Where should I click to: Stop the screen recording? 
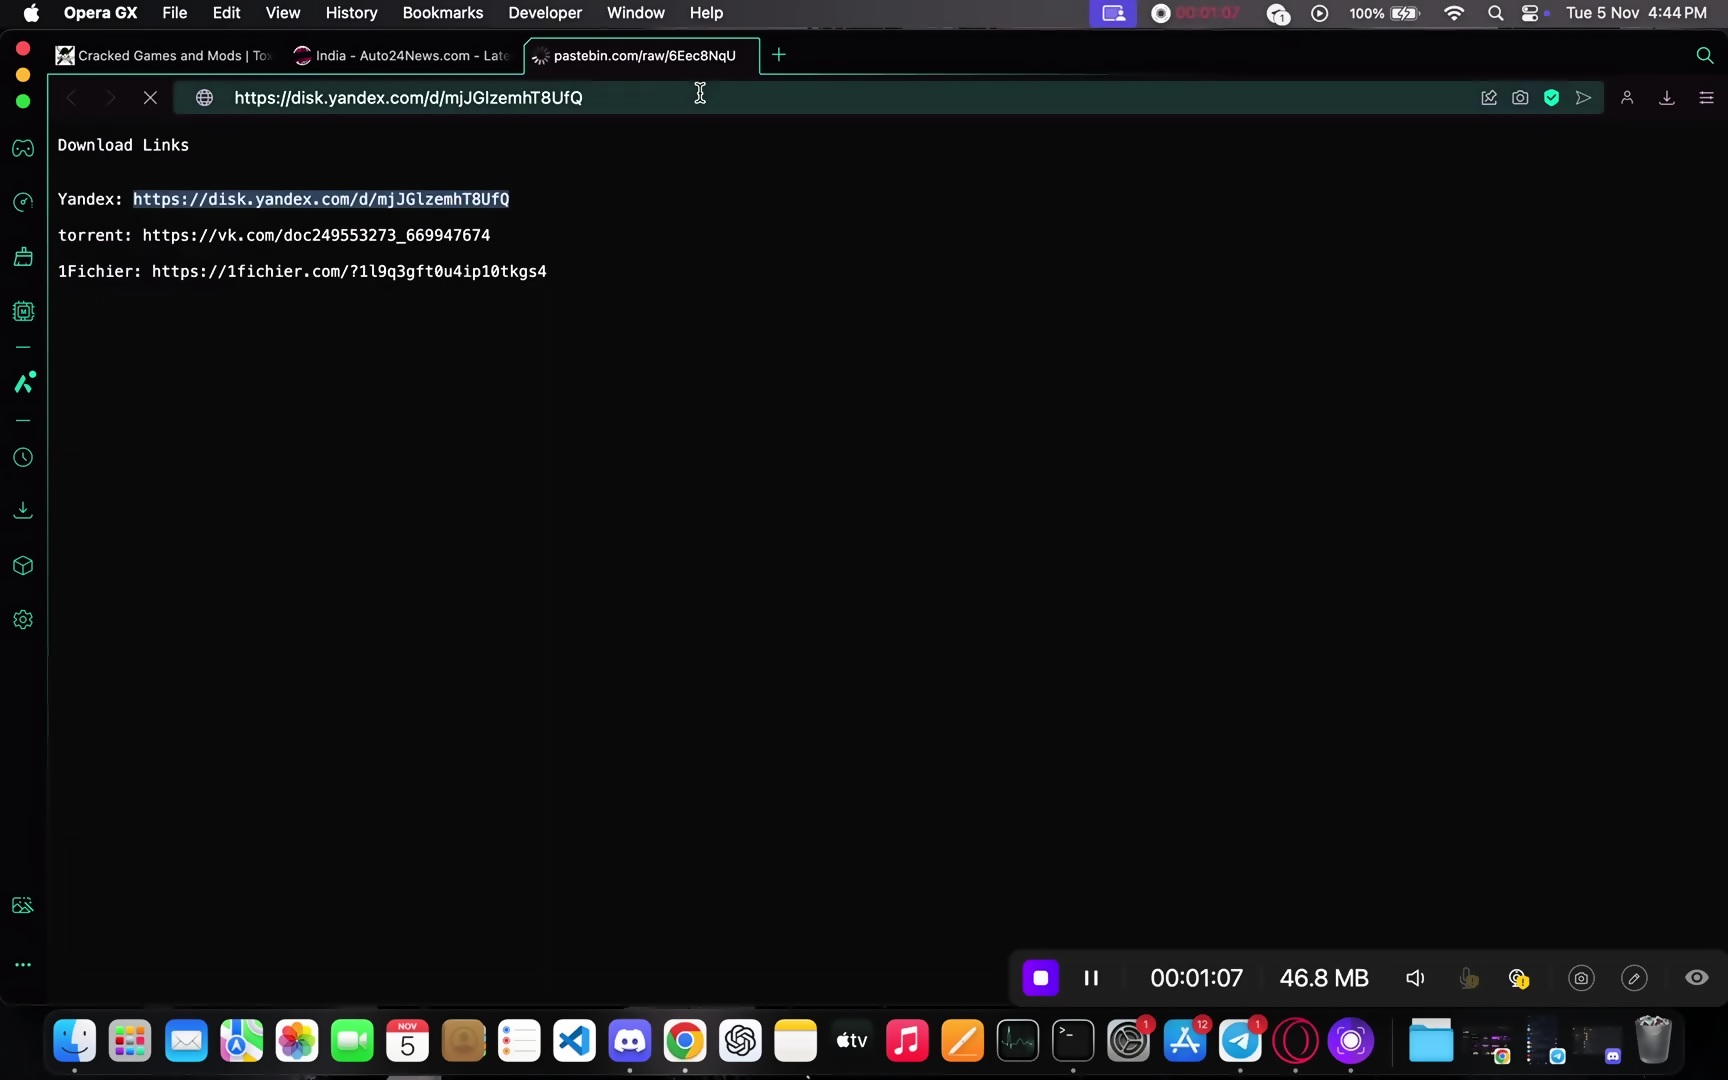tap(1040, 978)
